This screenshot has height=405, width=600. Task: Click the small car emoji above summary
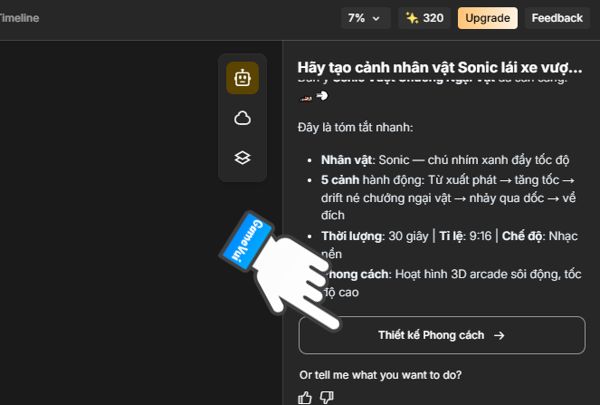coord(306,98)
